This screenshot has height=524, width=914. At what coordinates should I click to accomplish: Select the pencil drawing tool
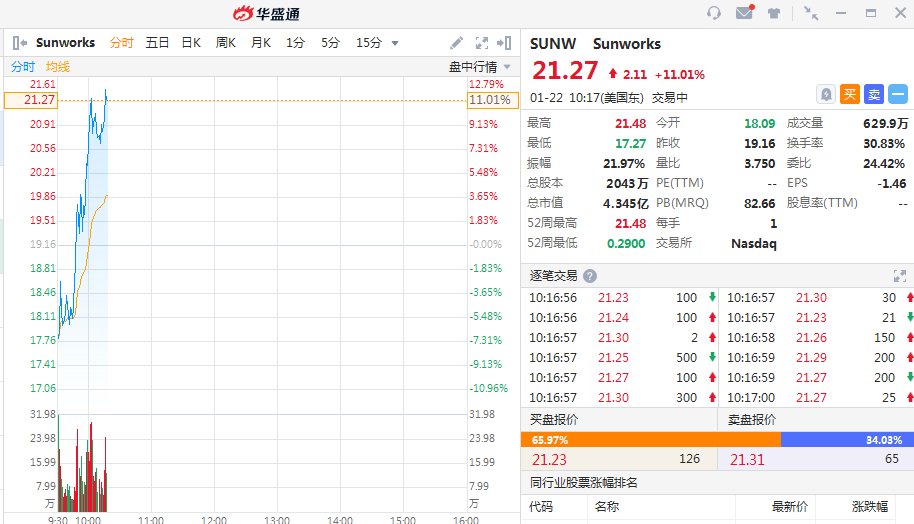coord(456,43)
